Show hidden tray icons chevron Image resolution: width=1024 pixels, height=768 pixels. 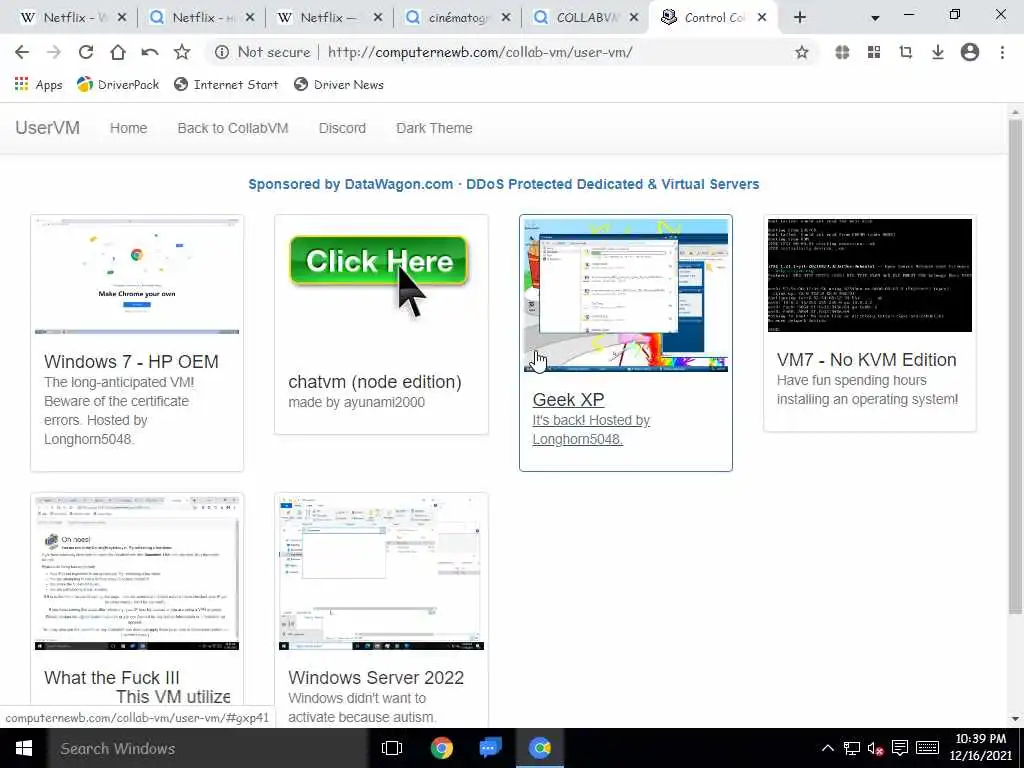[x=827, y=748]
